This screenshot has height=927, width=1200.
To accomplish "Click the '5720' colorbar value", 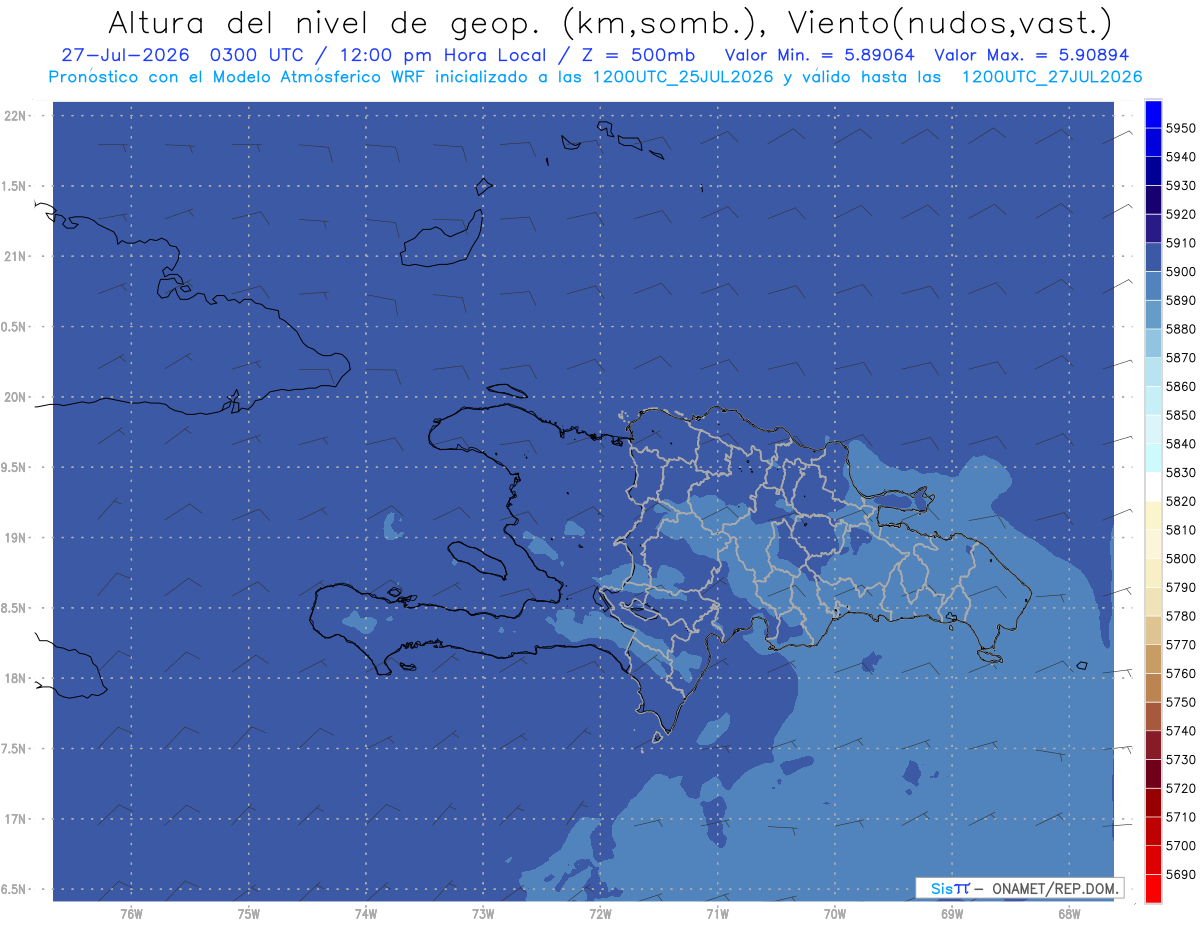I will pos(1181,789).
